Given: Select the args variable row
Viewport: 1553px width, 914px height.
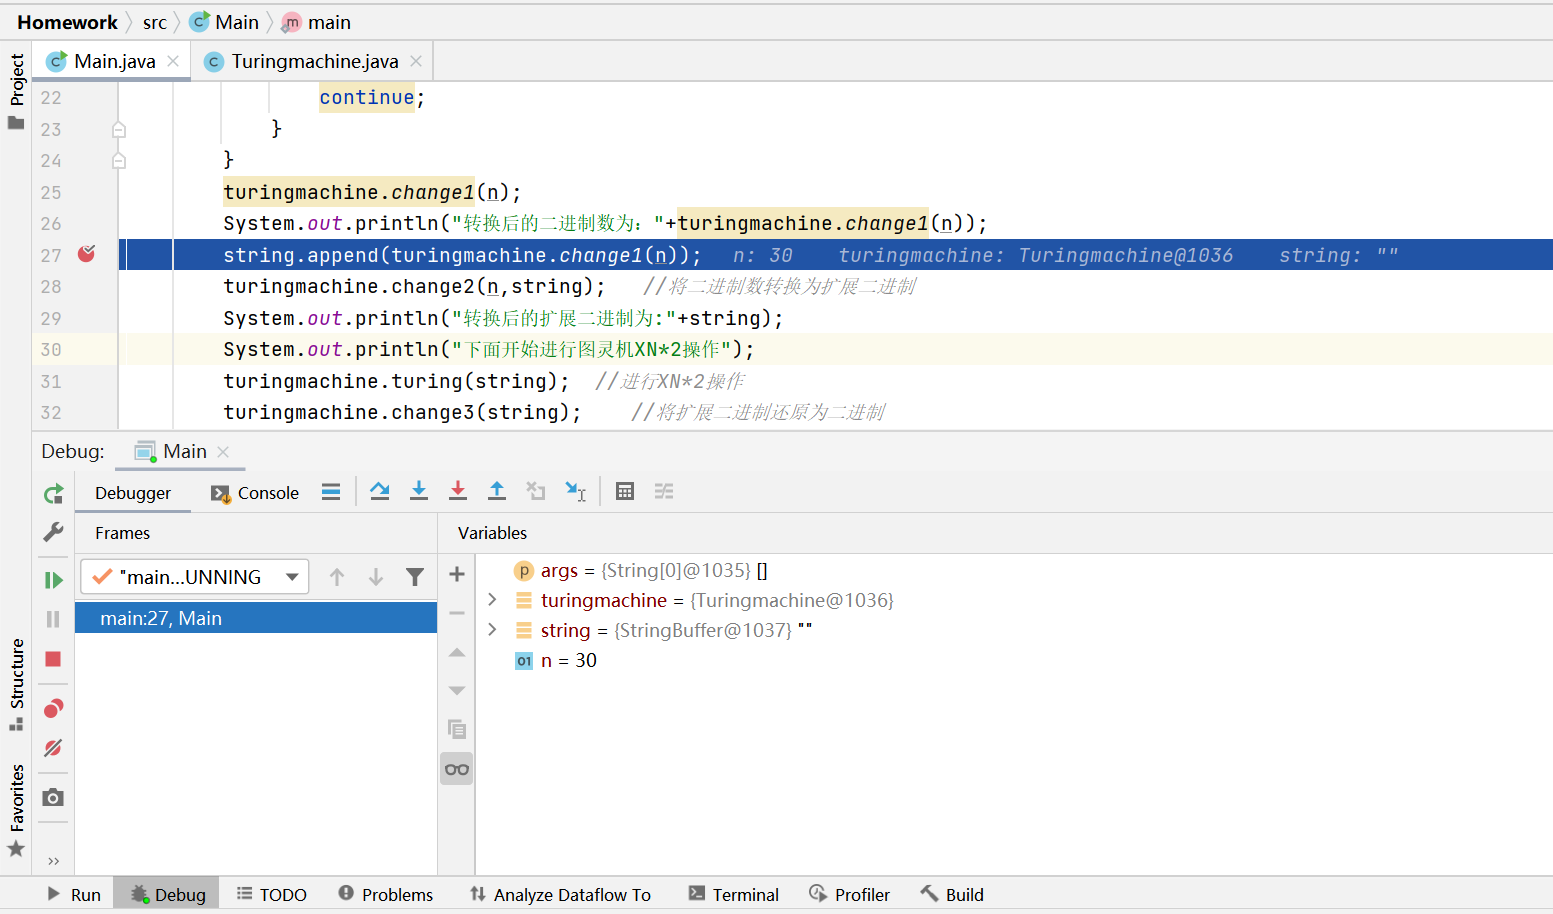Looking at the screenshot, I should 1014,570.
